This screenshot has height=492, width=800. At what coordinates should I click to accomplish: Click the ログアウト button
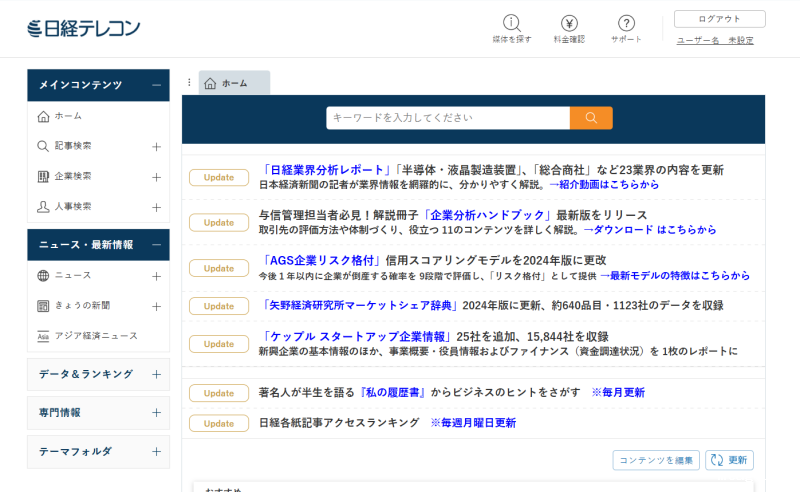pyautogui.click(x=719, y=19)
